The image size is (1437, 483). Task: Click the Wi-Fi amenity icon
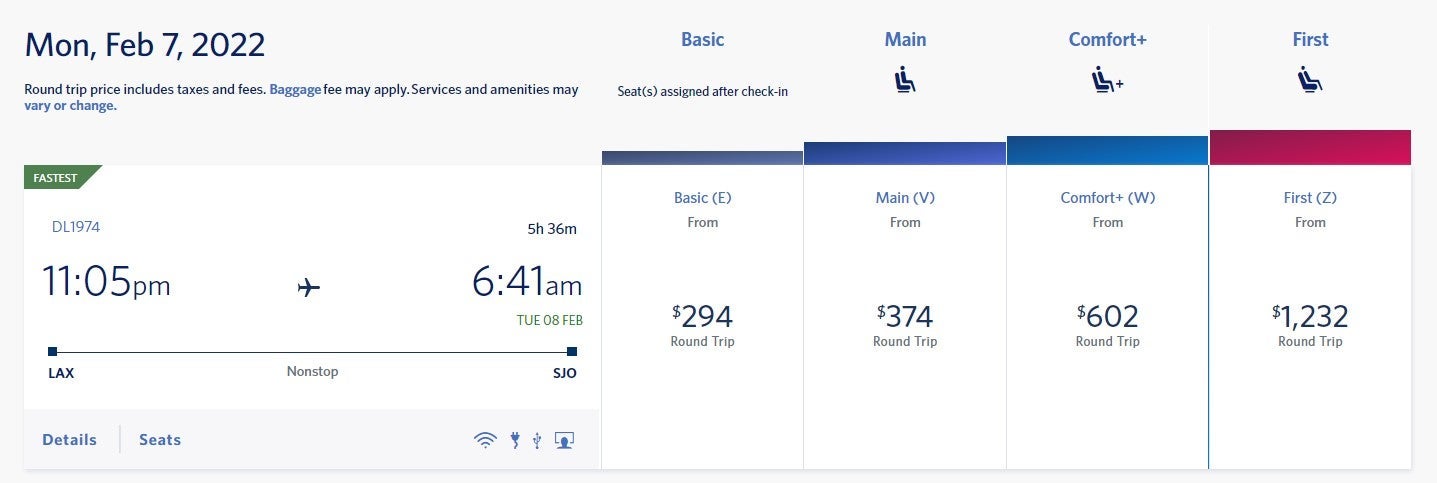point(486,440)
